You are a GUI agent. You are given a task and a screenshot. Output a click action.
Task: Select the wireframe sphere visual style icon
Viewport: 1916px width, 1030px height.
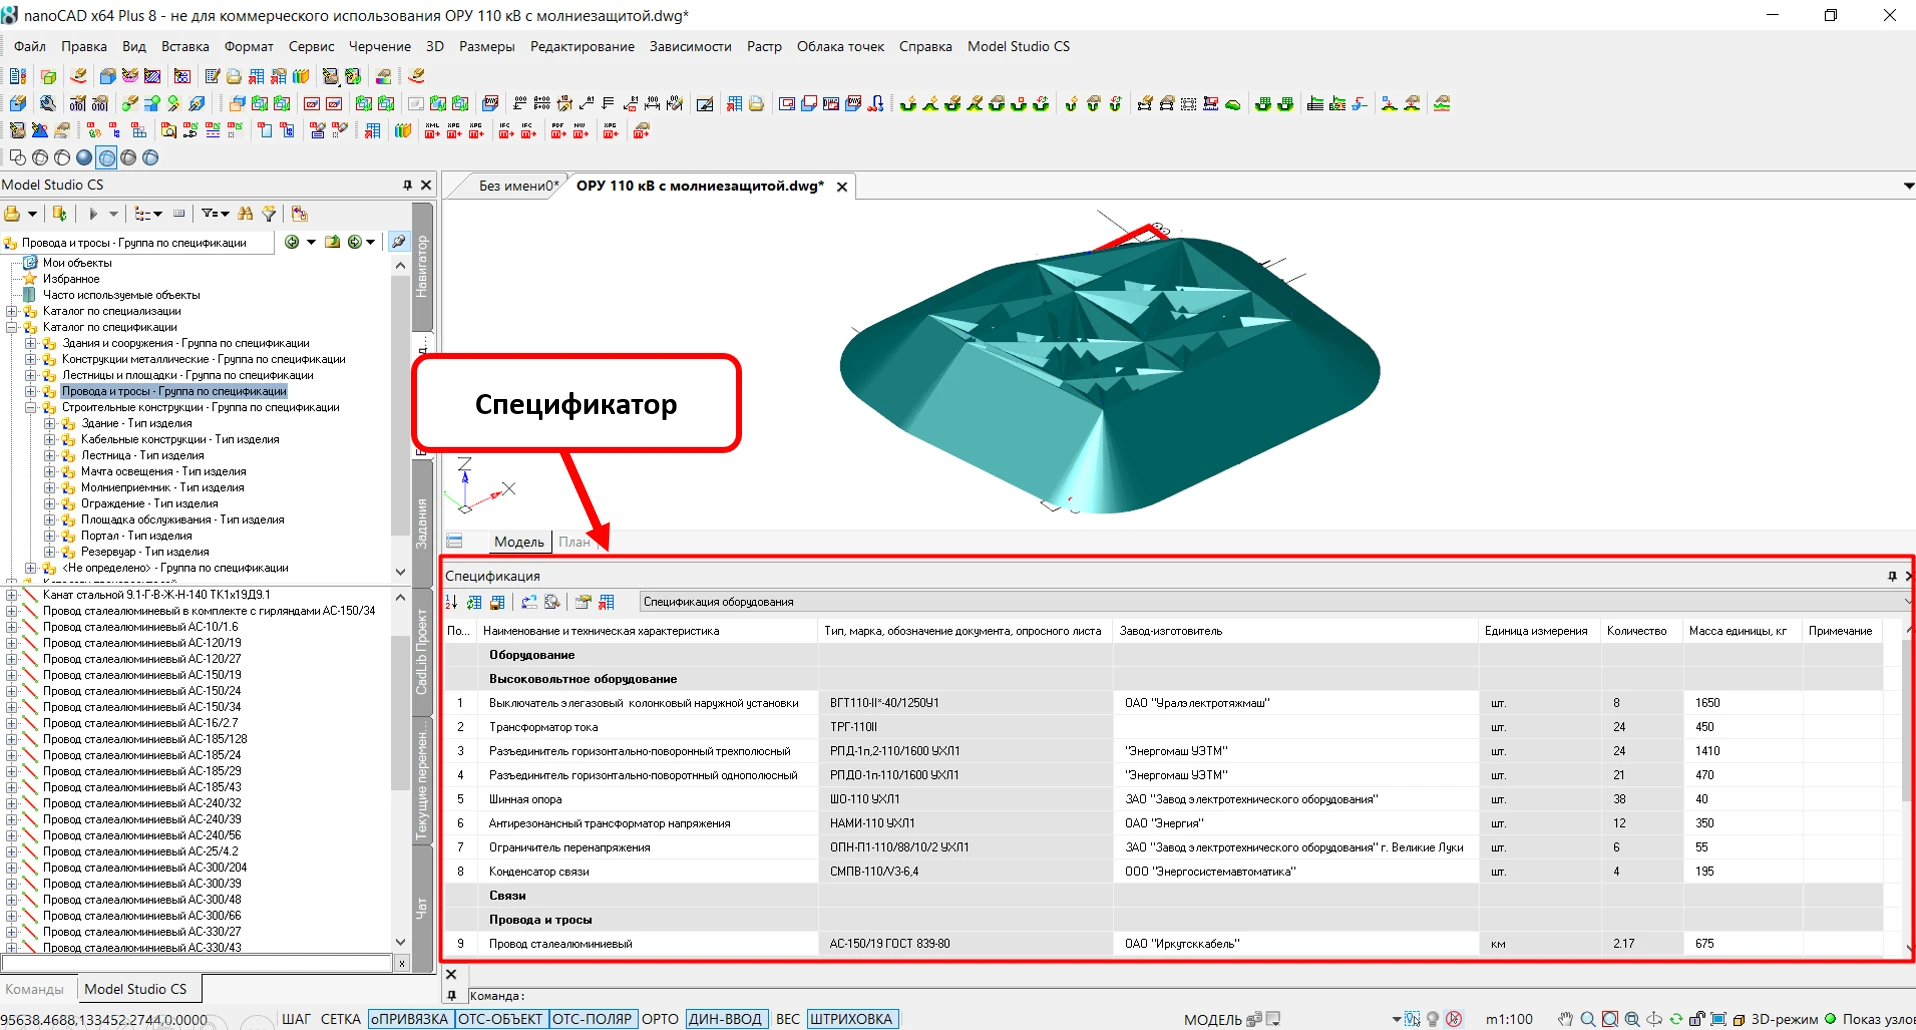(40, 157)
